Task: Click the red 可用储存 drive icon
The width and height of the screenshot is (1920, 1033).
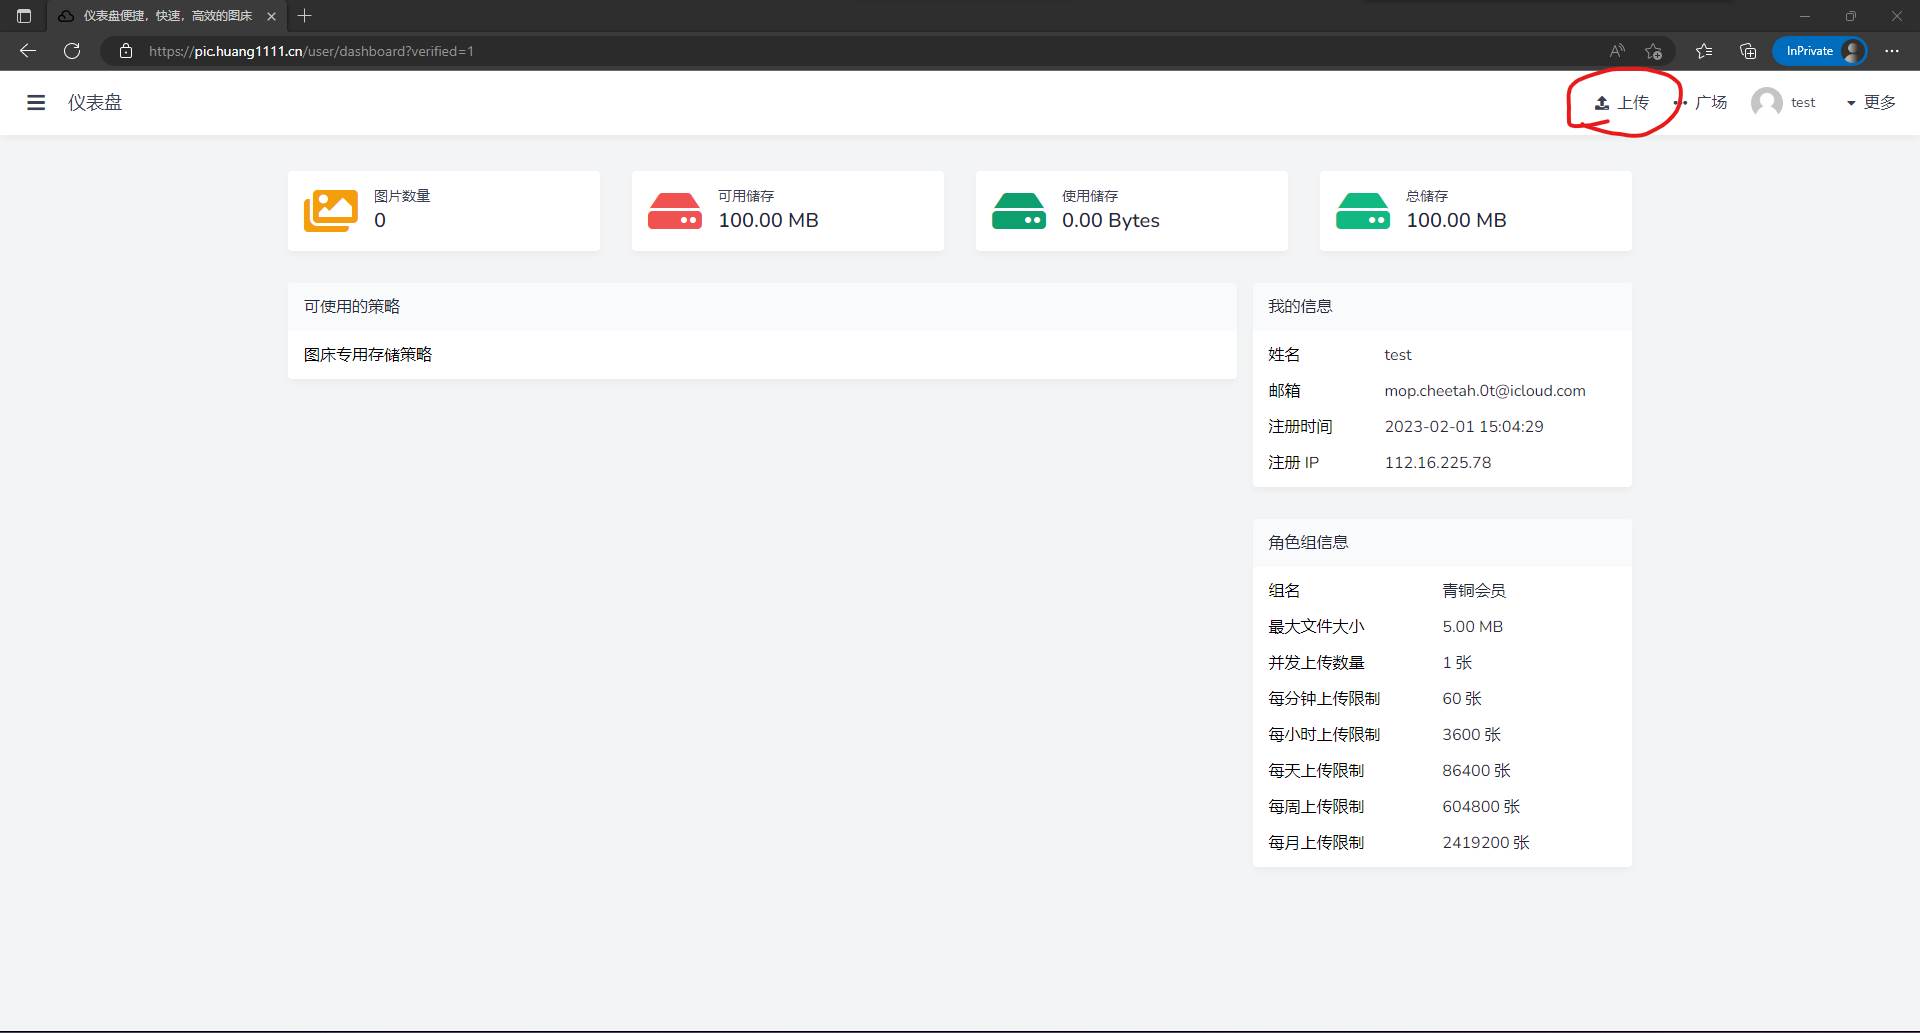Action: tap(675, 211)
